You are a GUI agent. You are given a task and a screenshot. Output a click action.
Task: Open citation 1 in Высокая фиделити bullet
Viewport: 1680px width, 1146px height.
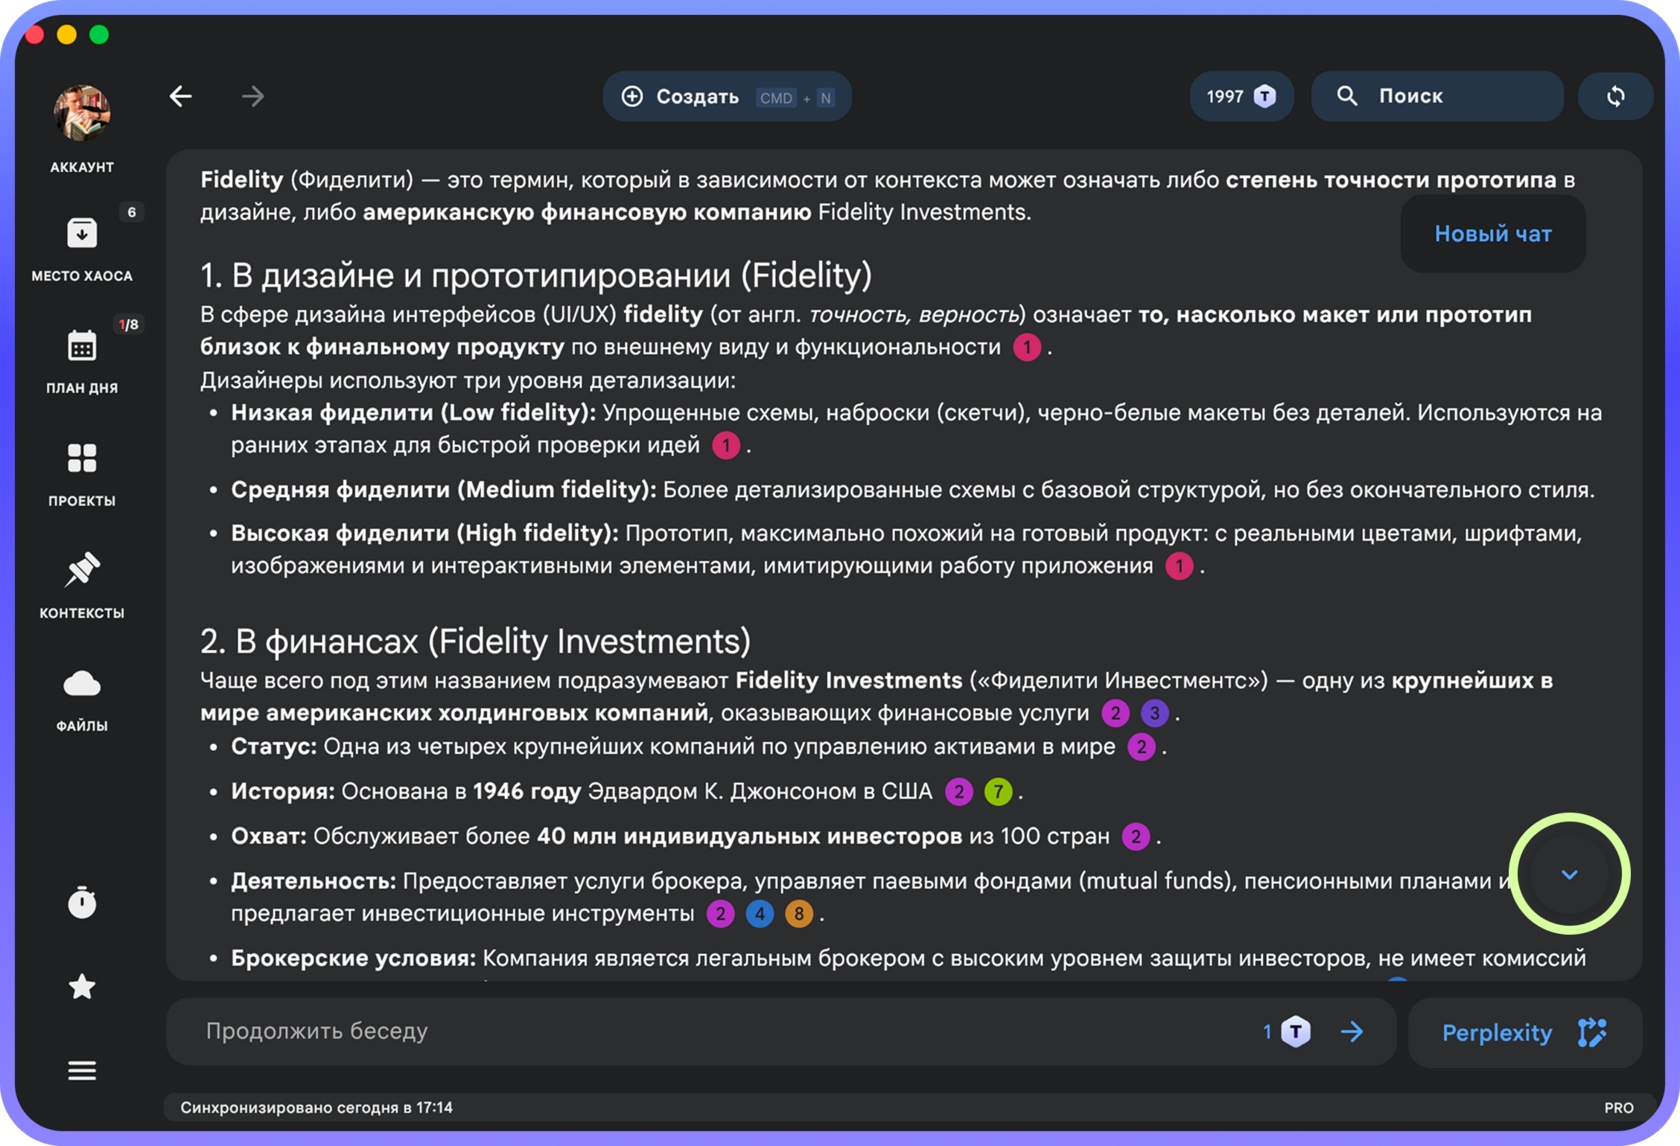1180,566
